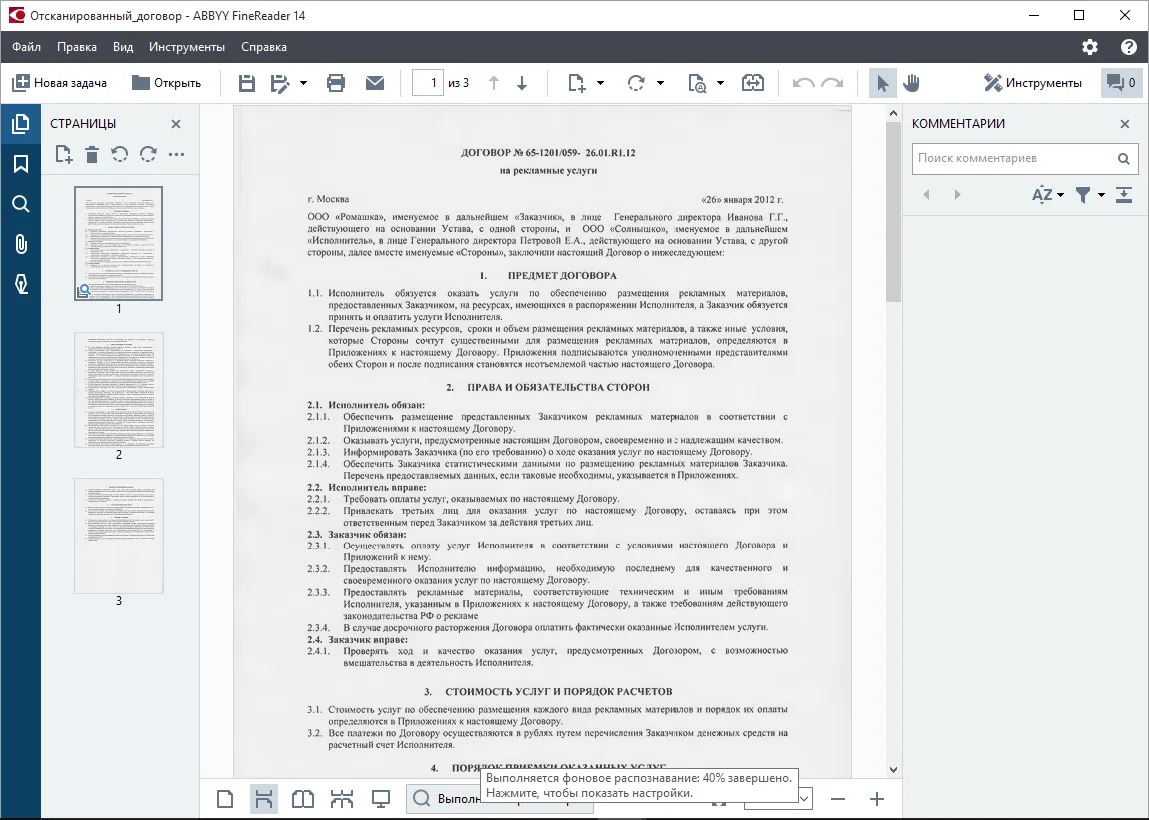Toggle the Comments panel counter button
This screenshot has height=820, width=1149.
pyautogui.click(x=1122, y=83)
